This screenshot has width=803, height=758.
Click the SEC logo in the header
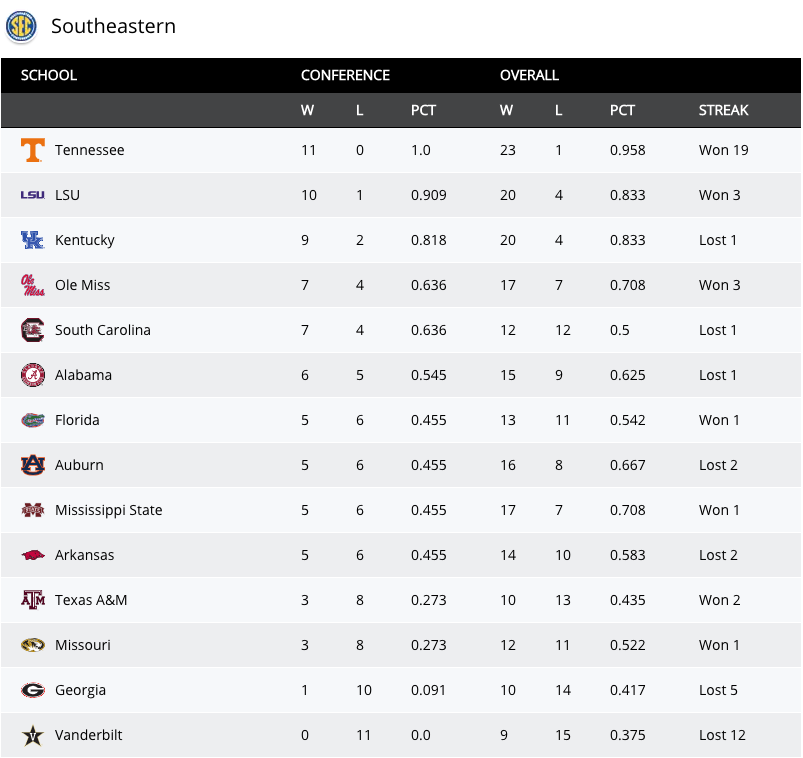point(21,27)
